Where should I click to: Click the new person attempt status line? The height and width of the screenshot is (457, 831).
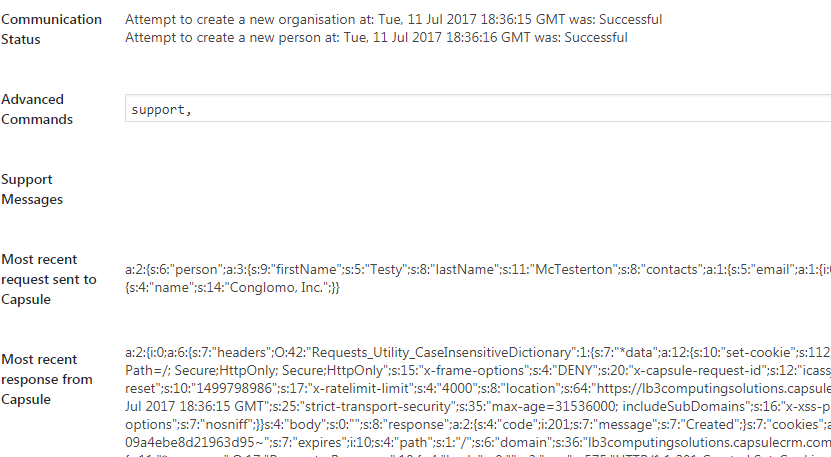click(x=376, y=38)
